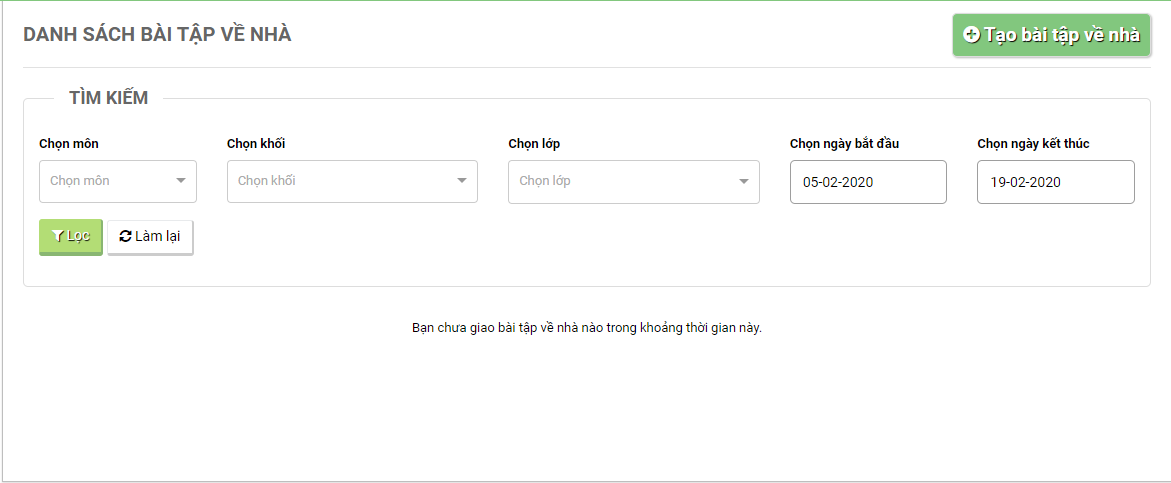Click the funnel icon on the Lọc button

tap(58, 236)
